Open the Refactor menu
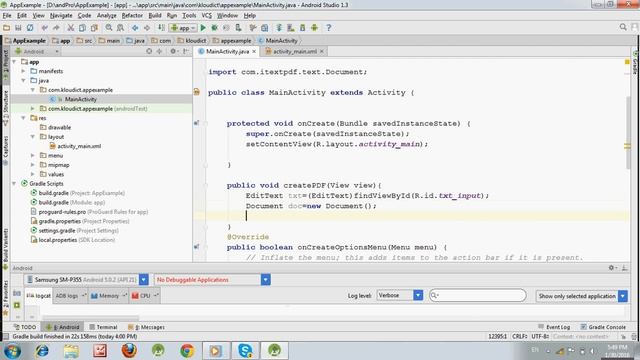The width and height of the screenshot is (640, 360). tap(132, 16)
